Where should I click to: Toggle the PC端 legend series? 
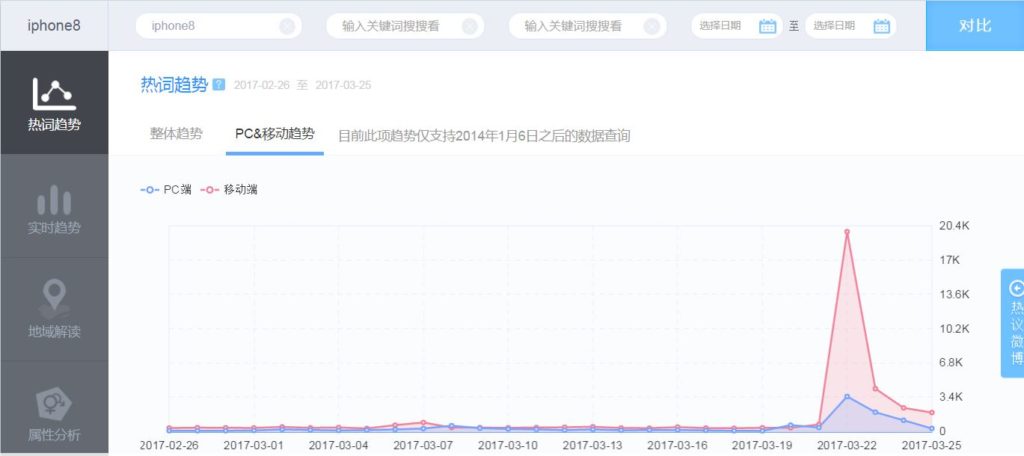[166, 189]
